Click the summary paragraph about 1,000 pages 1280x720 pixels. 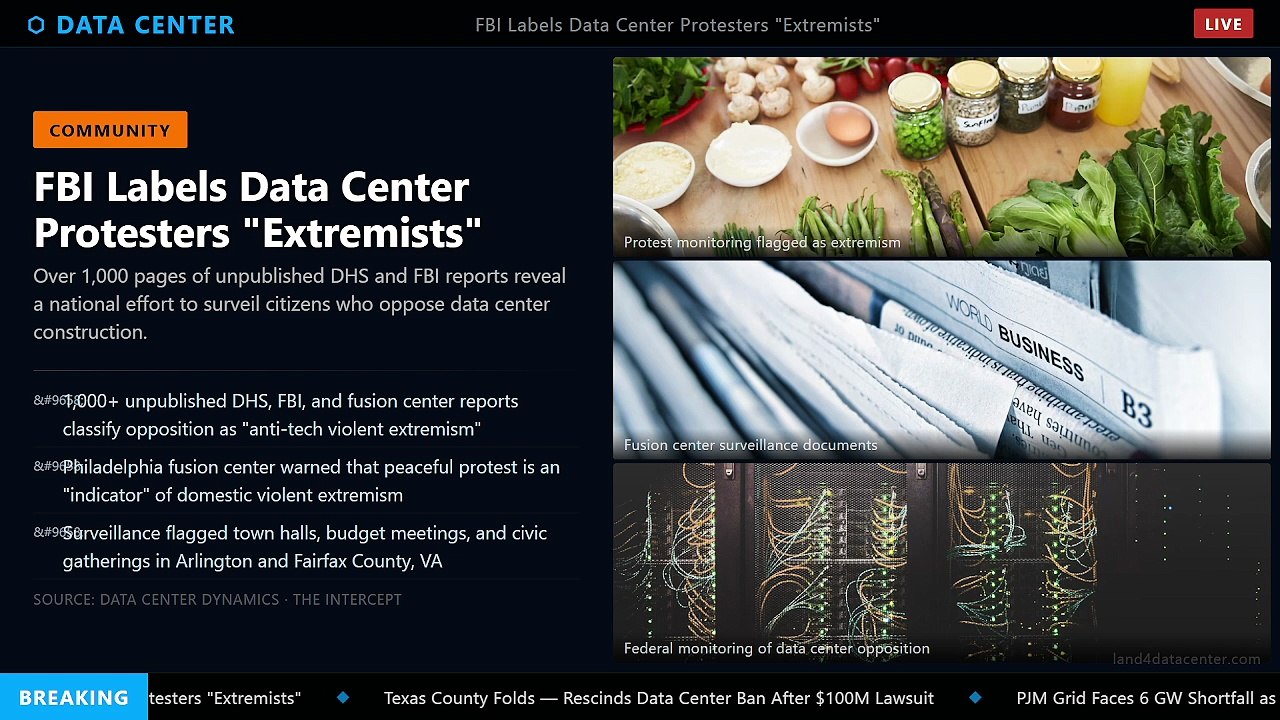pos(300,304)
